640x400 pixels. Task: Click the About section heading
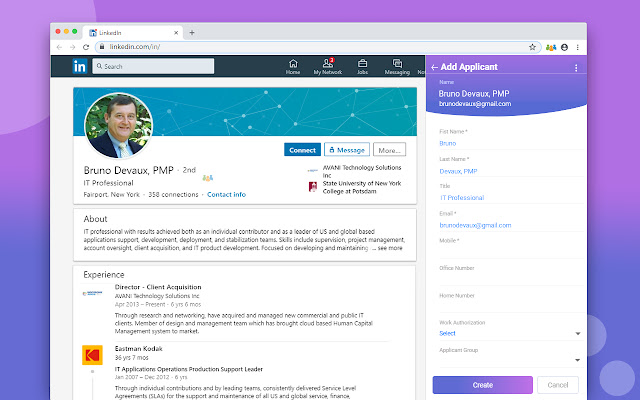tap(96, 219)
